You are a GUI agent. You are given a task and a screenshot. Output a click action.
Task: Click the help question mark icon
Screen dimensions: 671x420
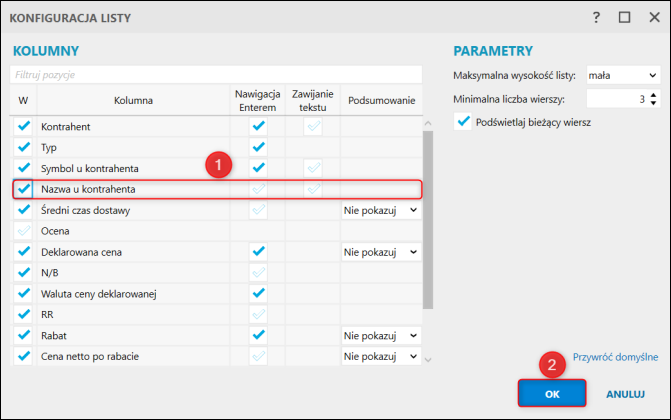point(596,18)
